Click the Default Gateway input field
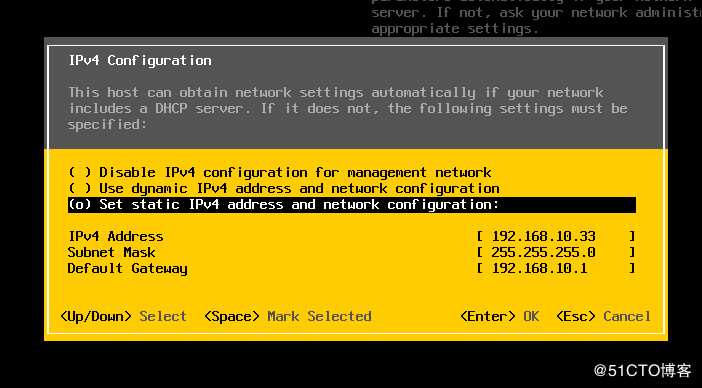Screen dimensions: 702x388 [x=556, y=269]
